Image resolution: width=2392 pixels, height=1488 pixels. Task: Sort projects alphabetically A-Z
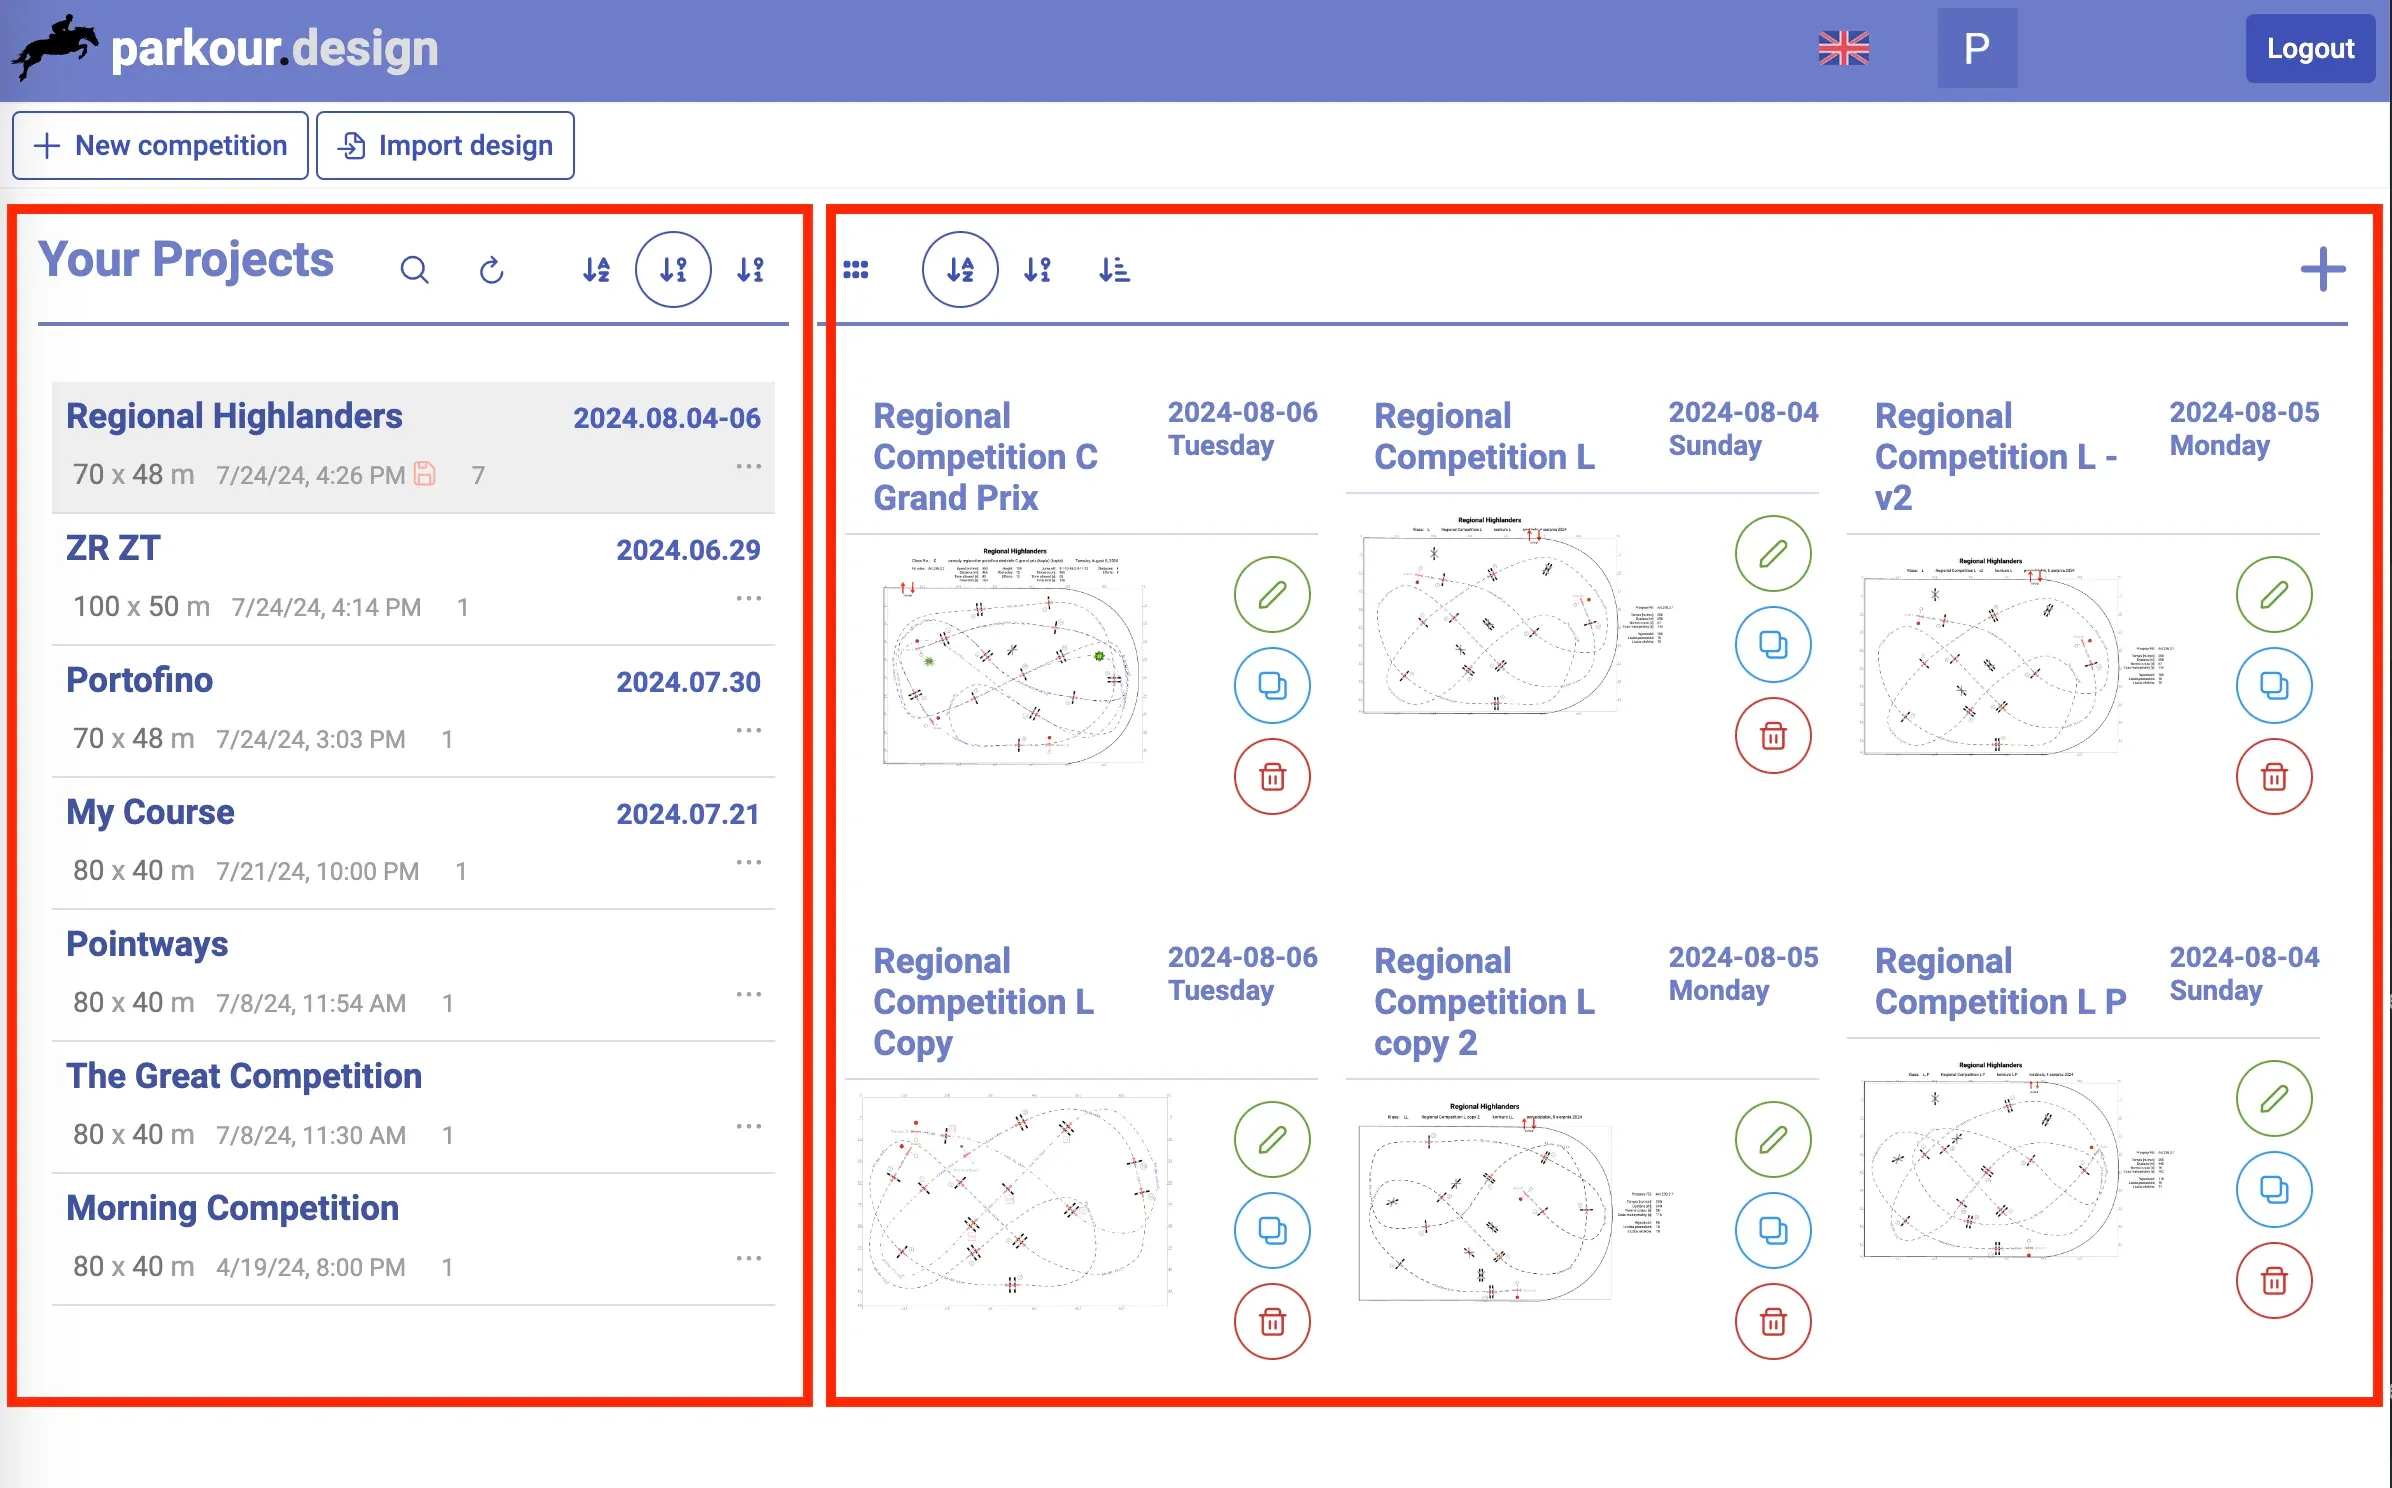(597, 270)
